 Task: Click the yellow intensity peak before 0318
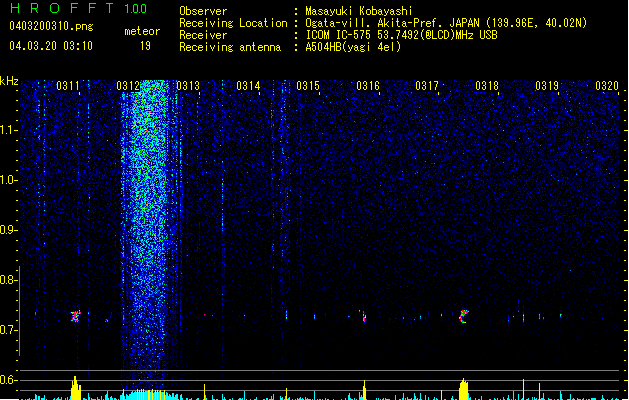[464, 389]
